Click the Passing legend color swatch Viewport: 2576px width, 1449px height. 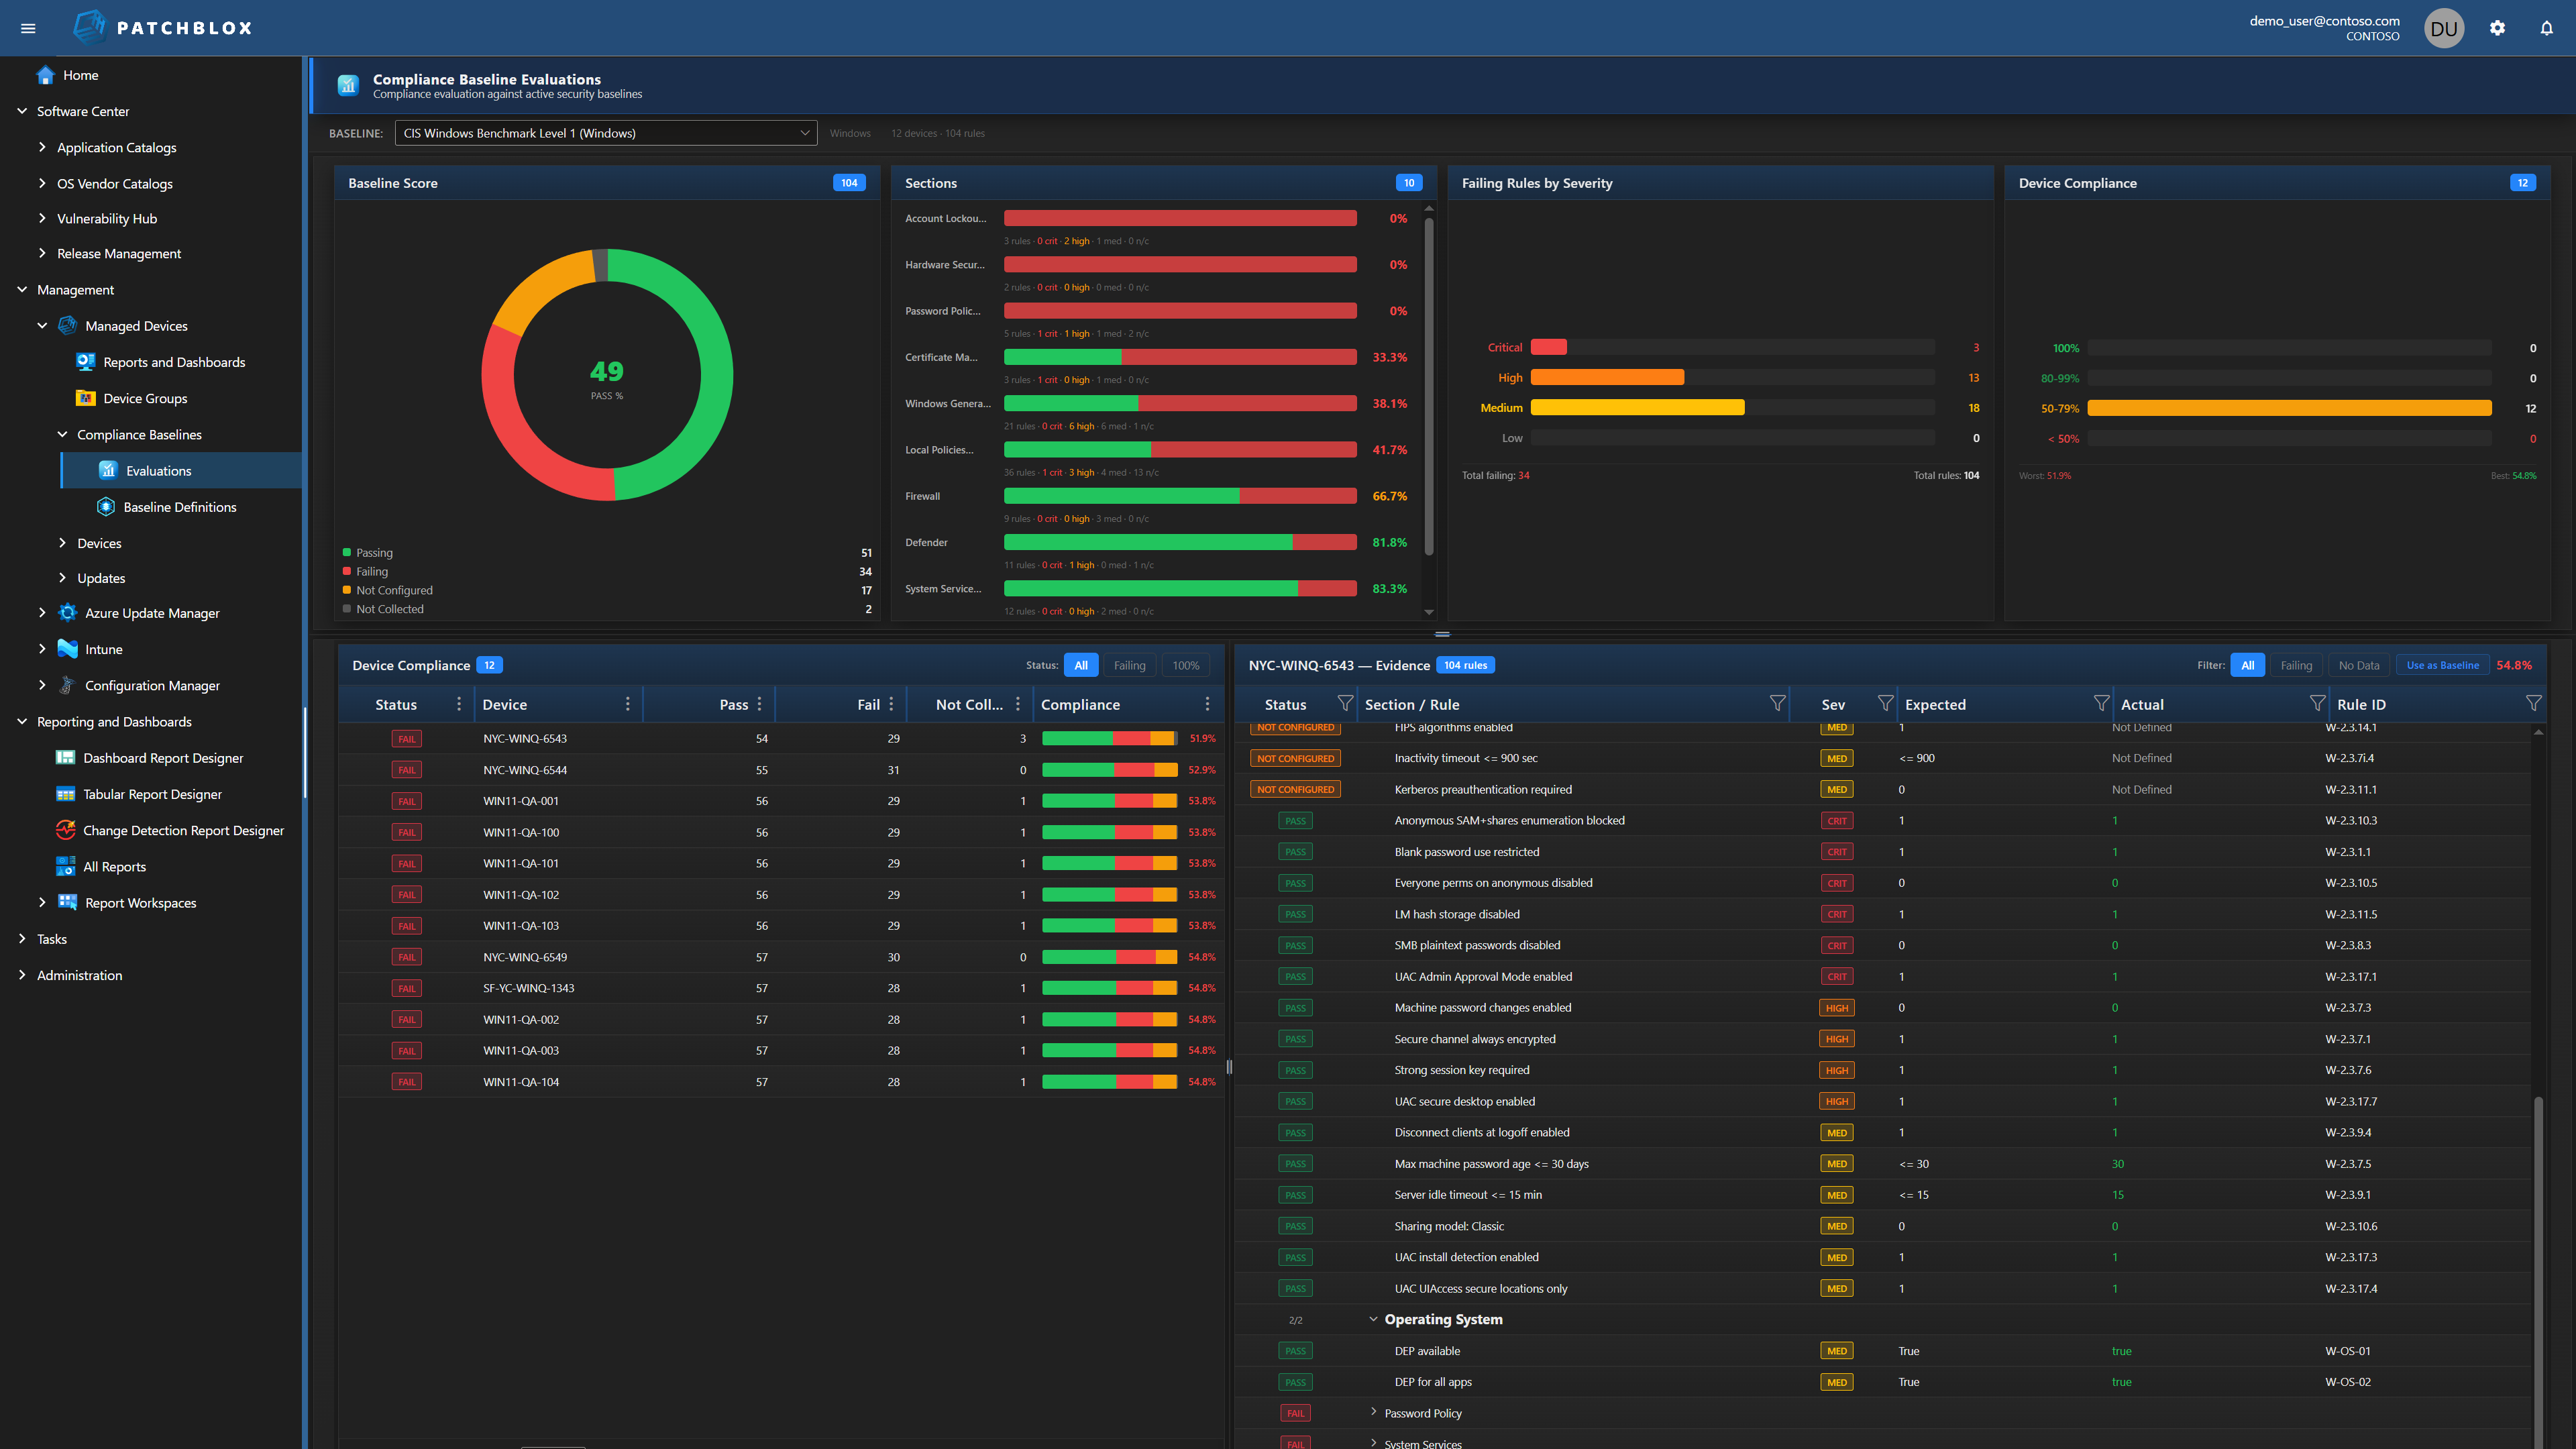pos(347,552)
